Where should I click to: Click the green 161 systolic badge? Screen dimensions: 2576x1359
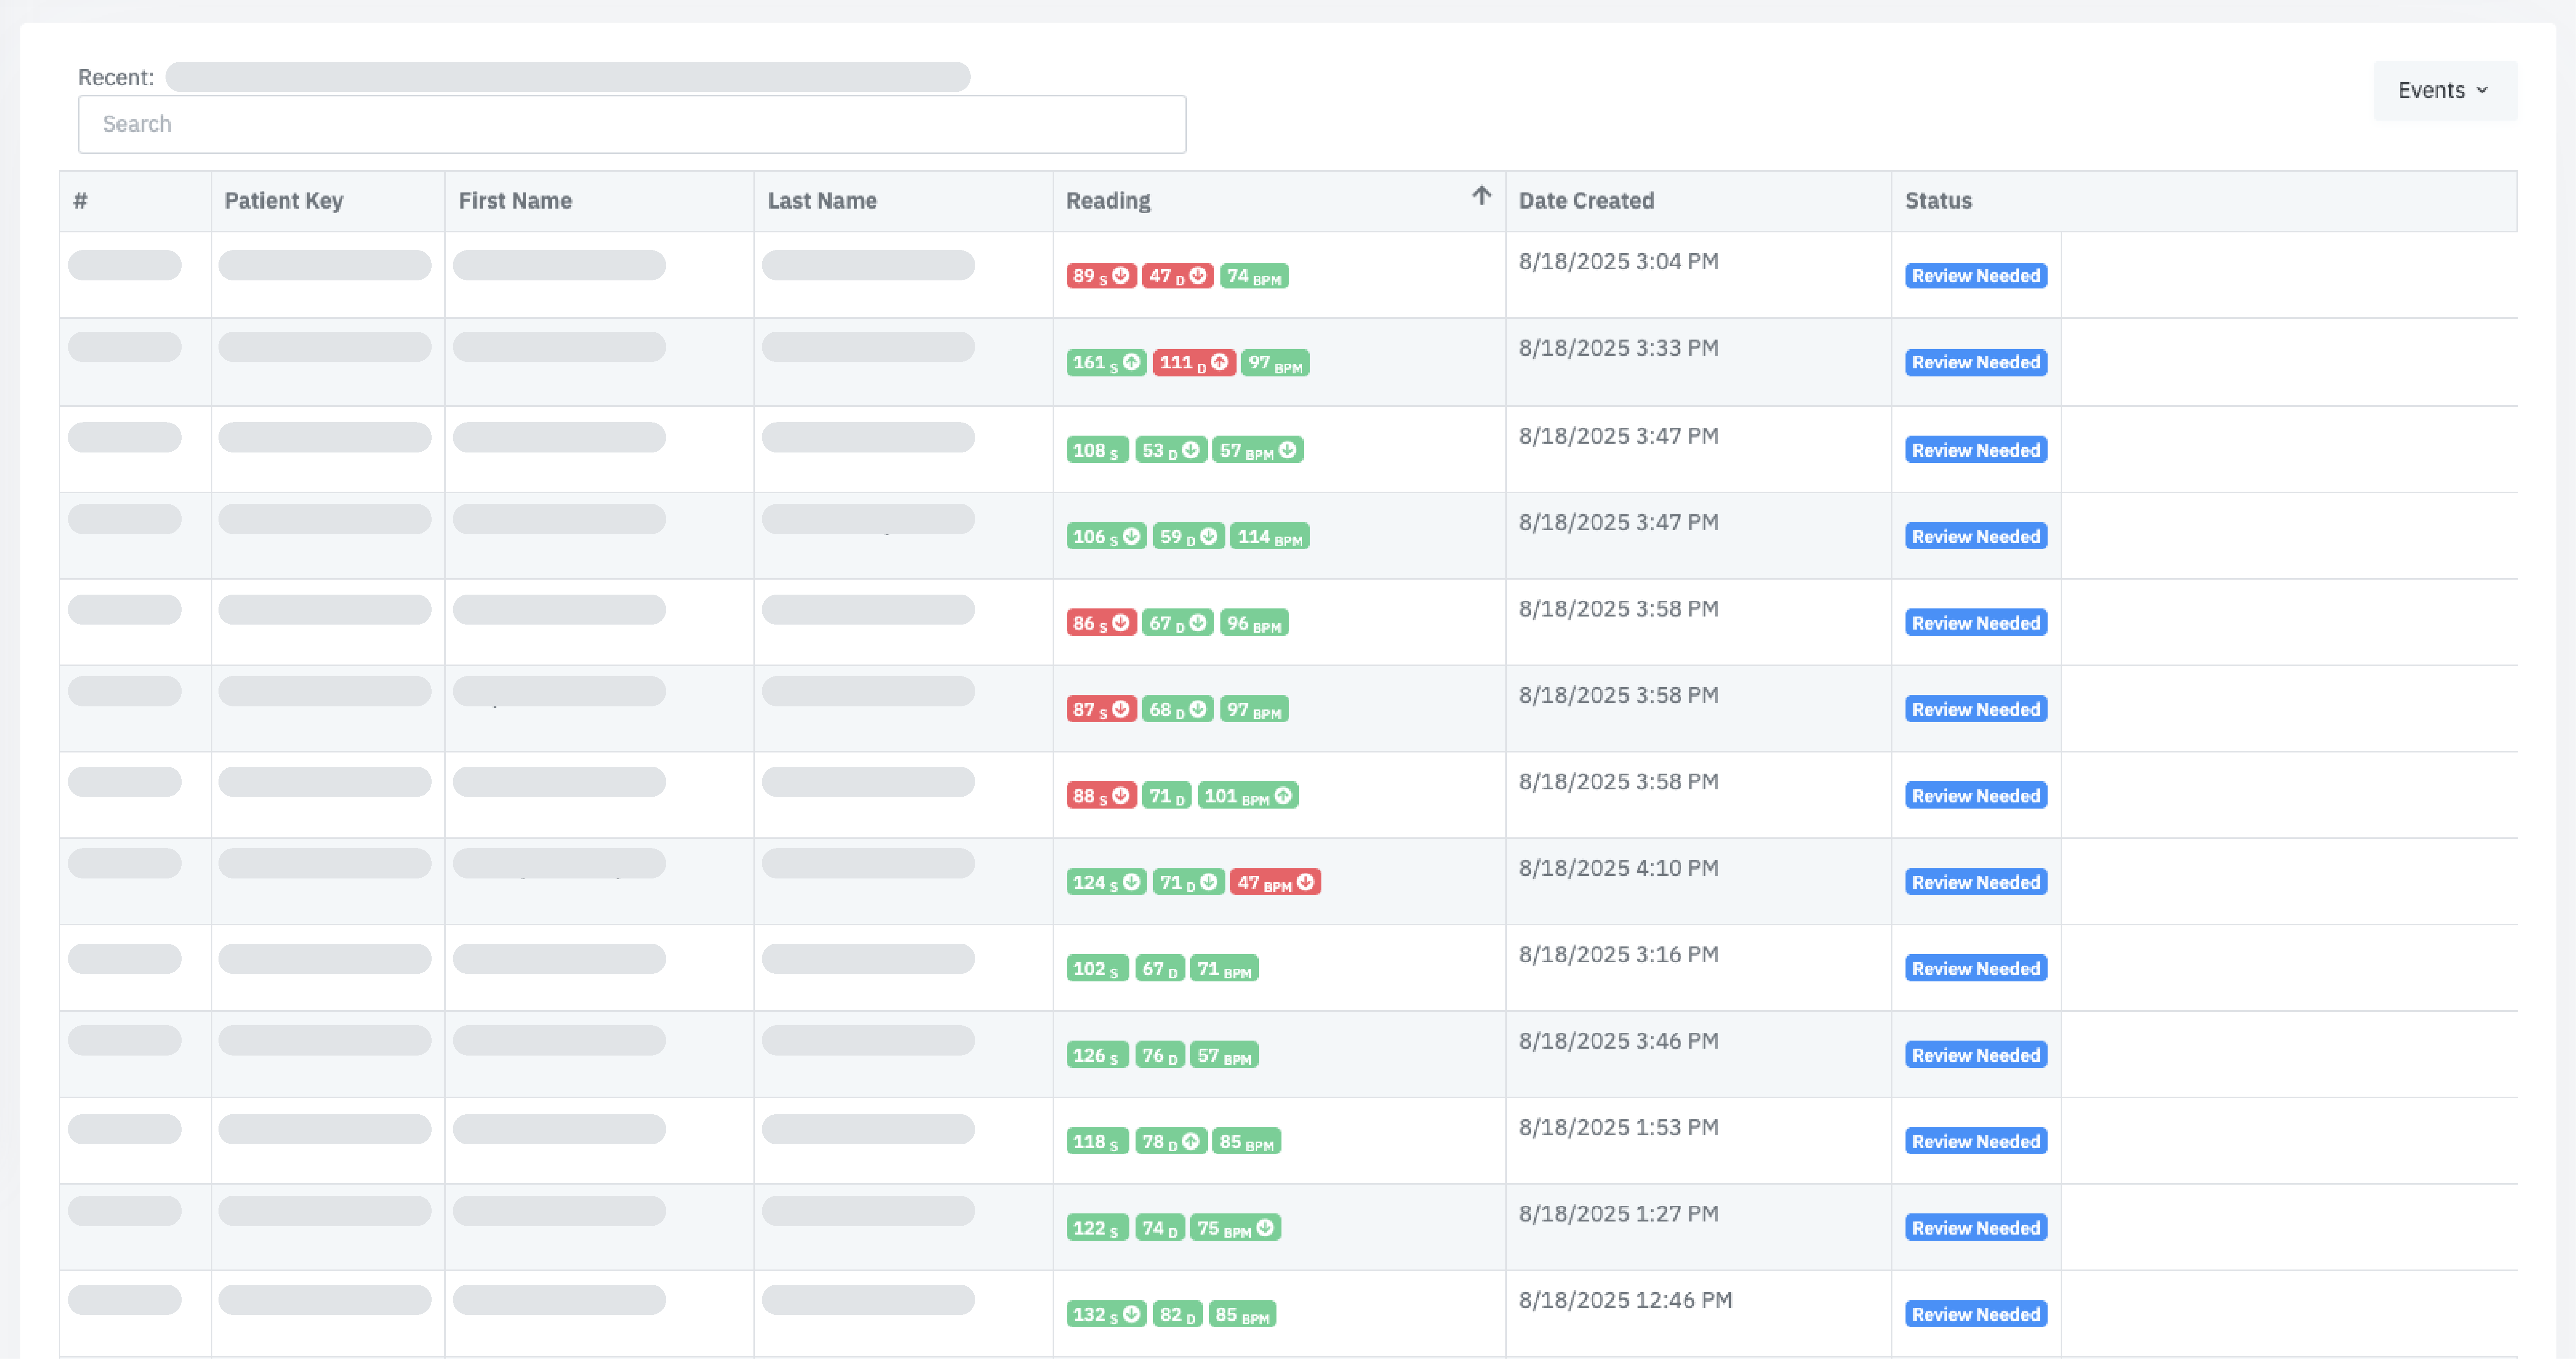click(1106, 363)
